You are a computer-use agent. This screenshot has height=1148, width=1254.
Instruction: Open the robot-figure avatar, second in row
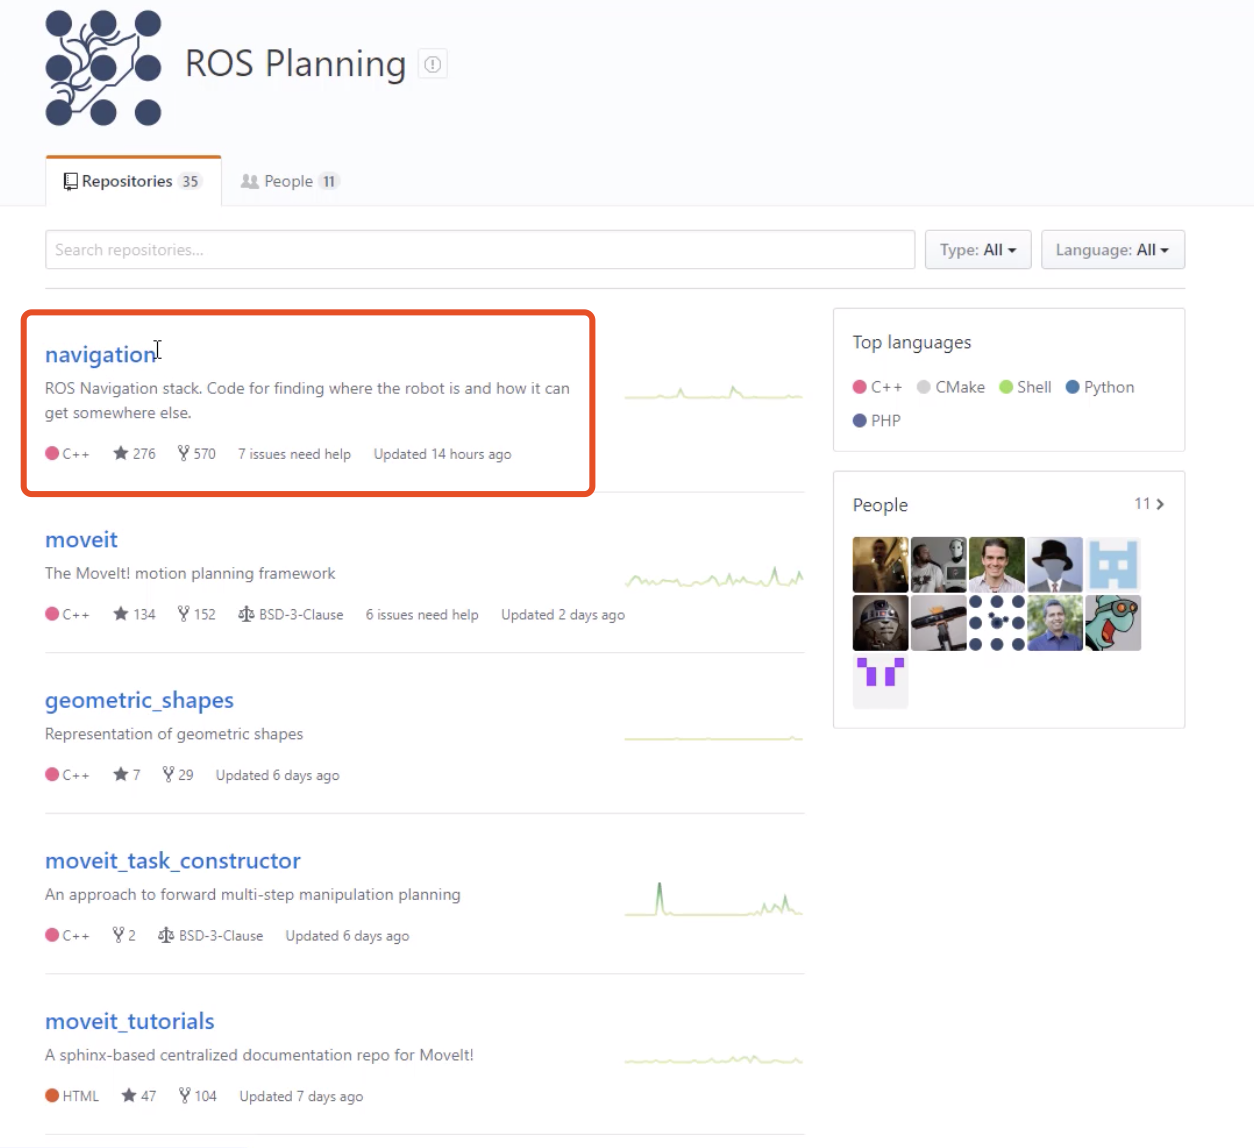click(938, 564)
